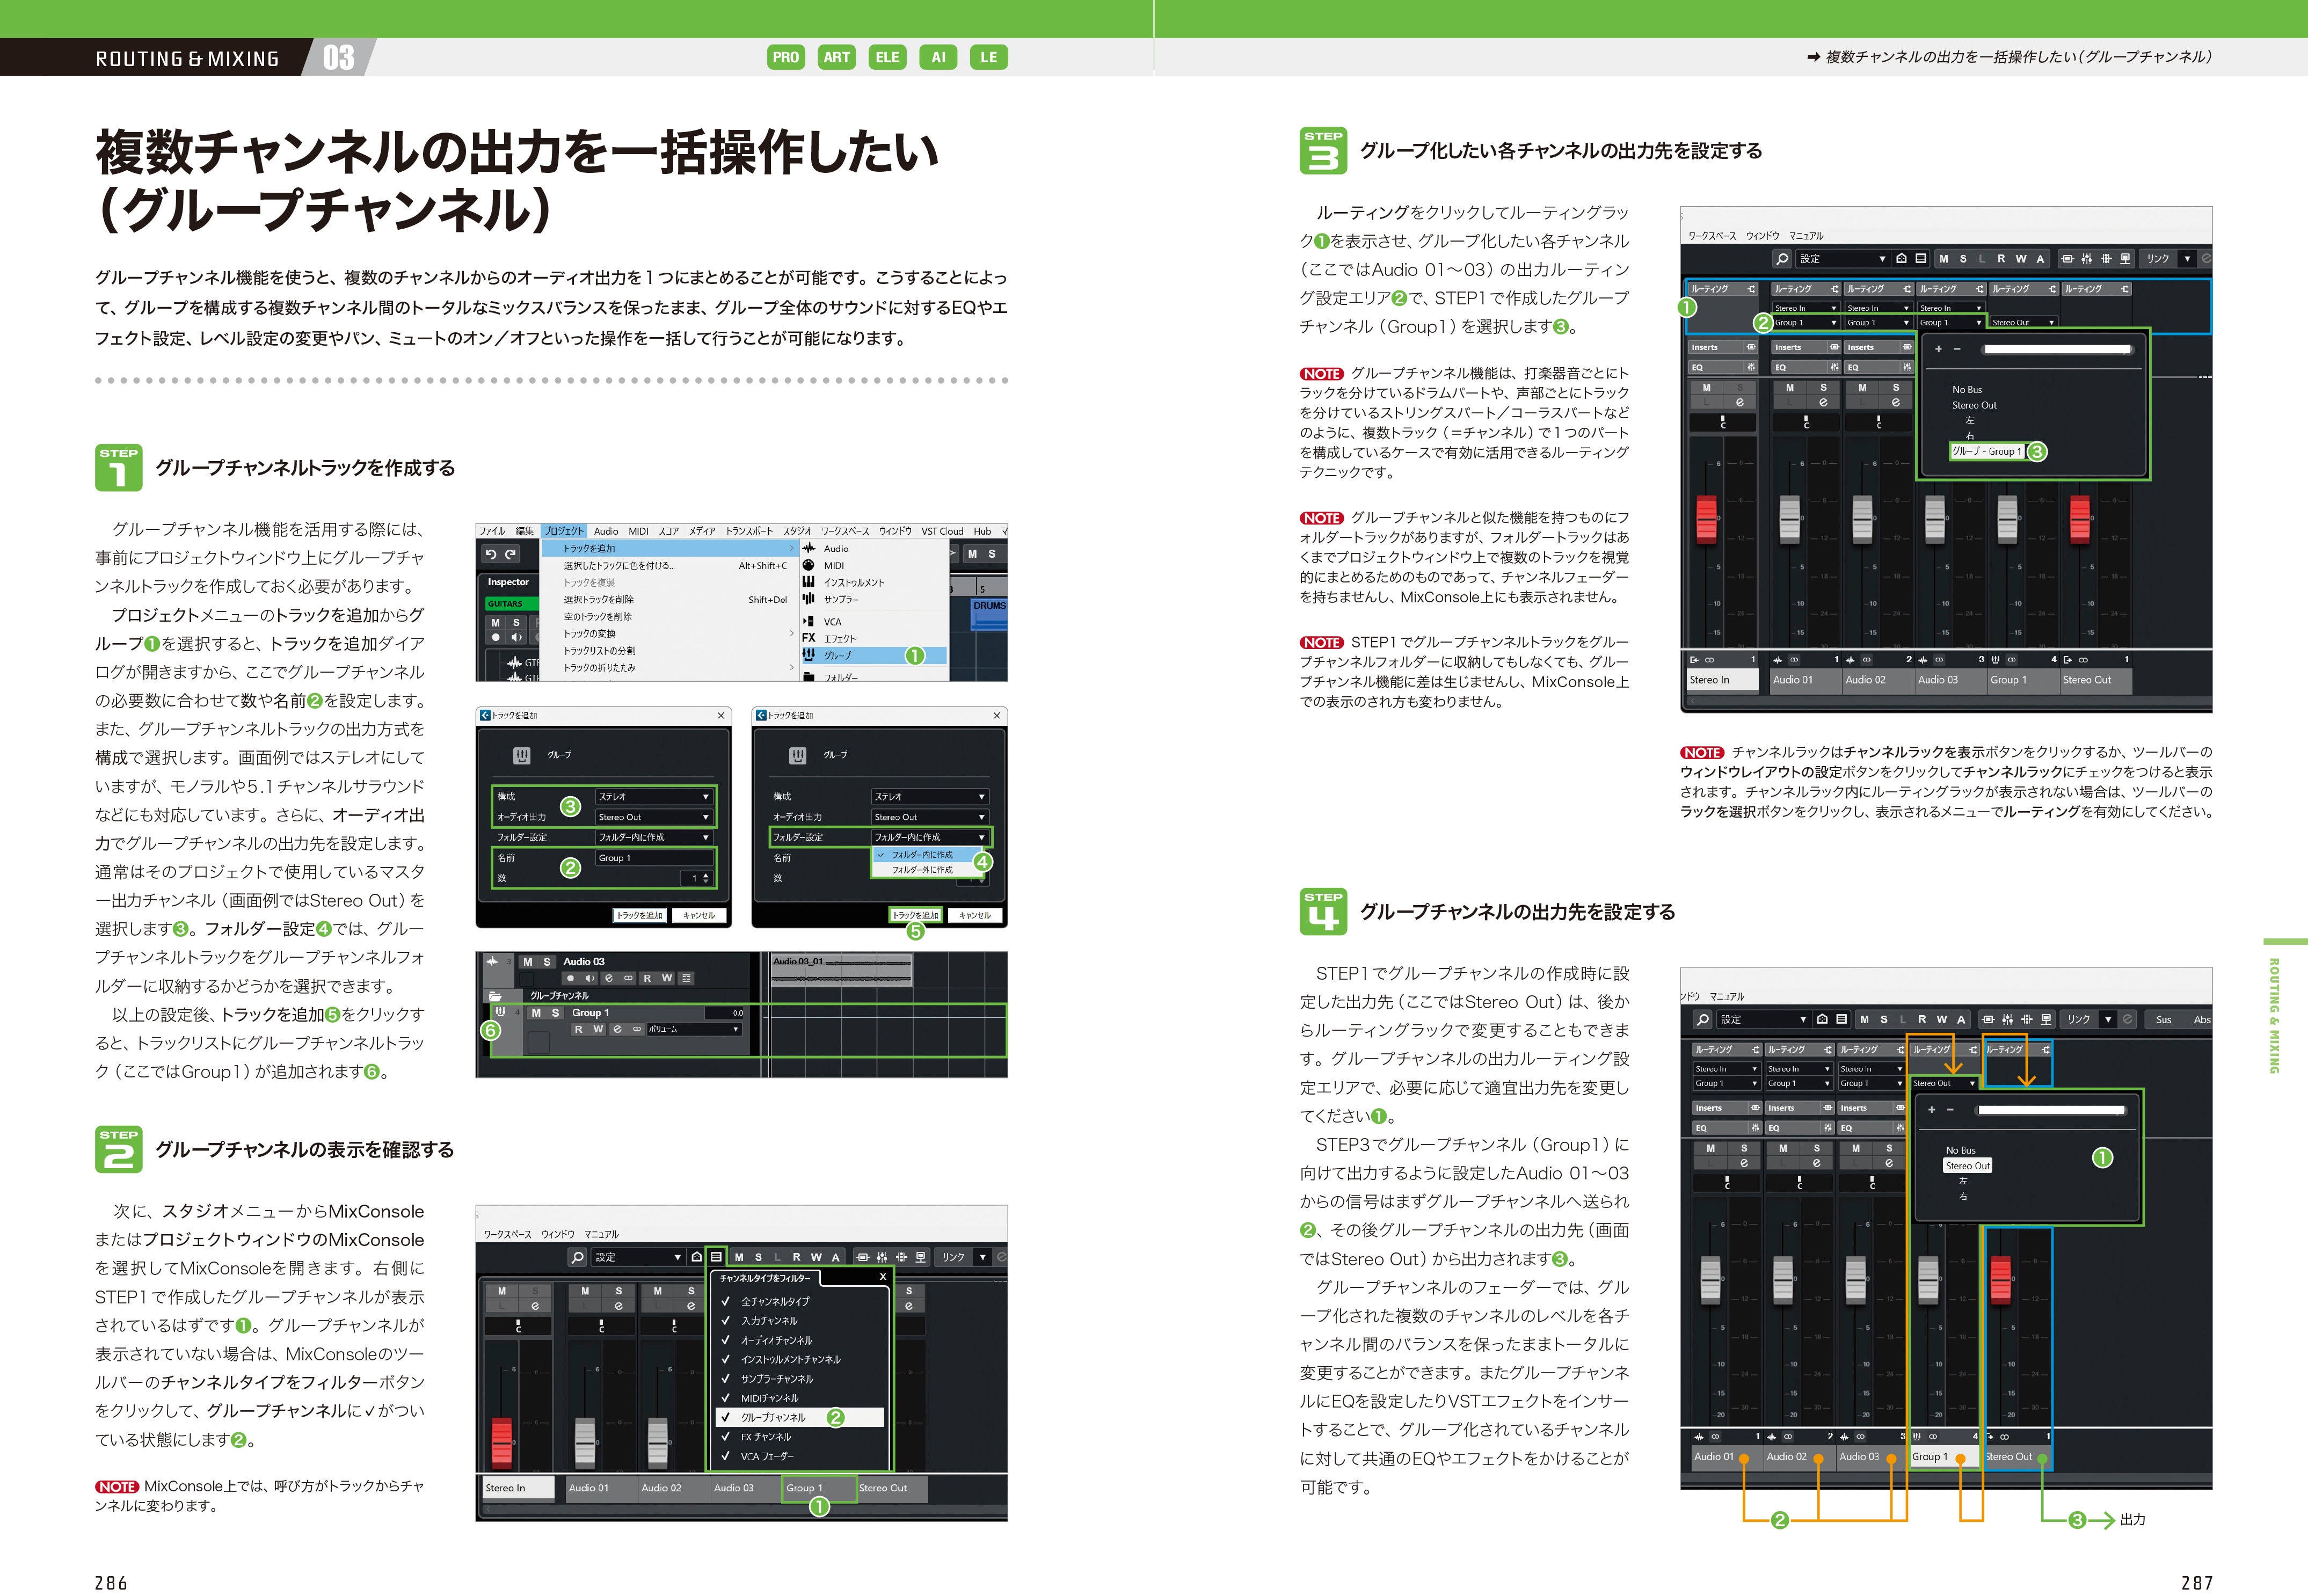
Task: Click the Undo arrow in project toolbar
Action: coord(490,554)
